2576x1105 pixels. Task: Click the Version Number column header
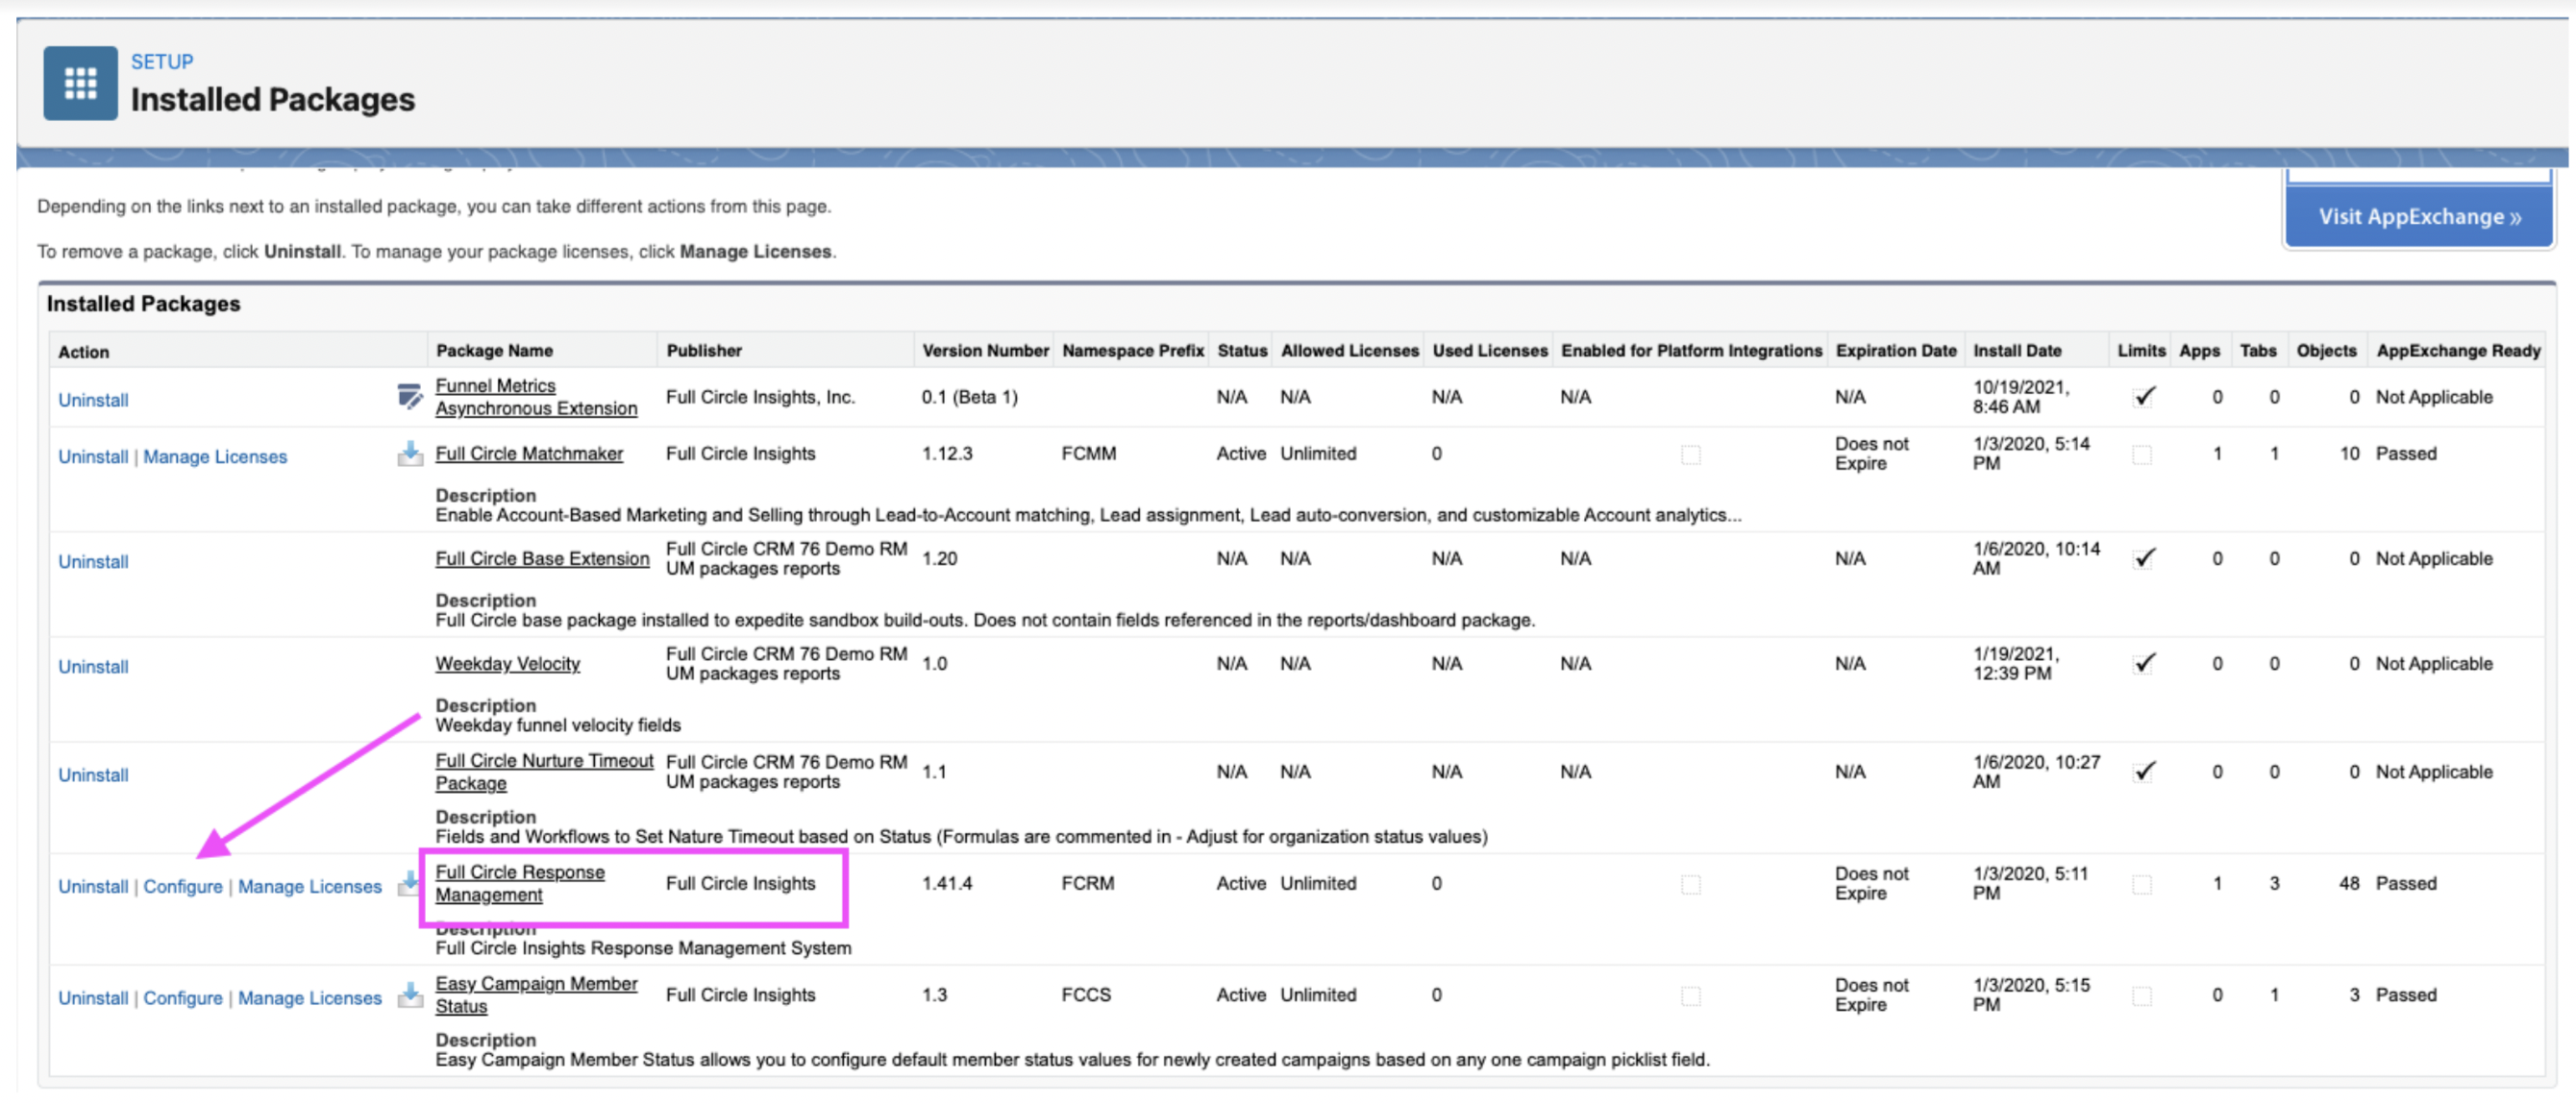985,351
